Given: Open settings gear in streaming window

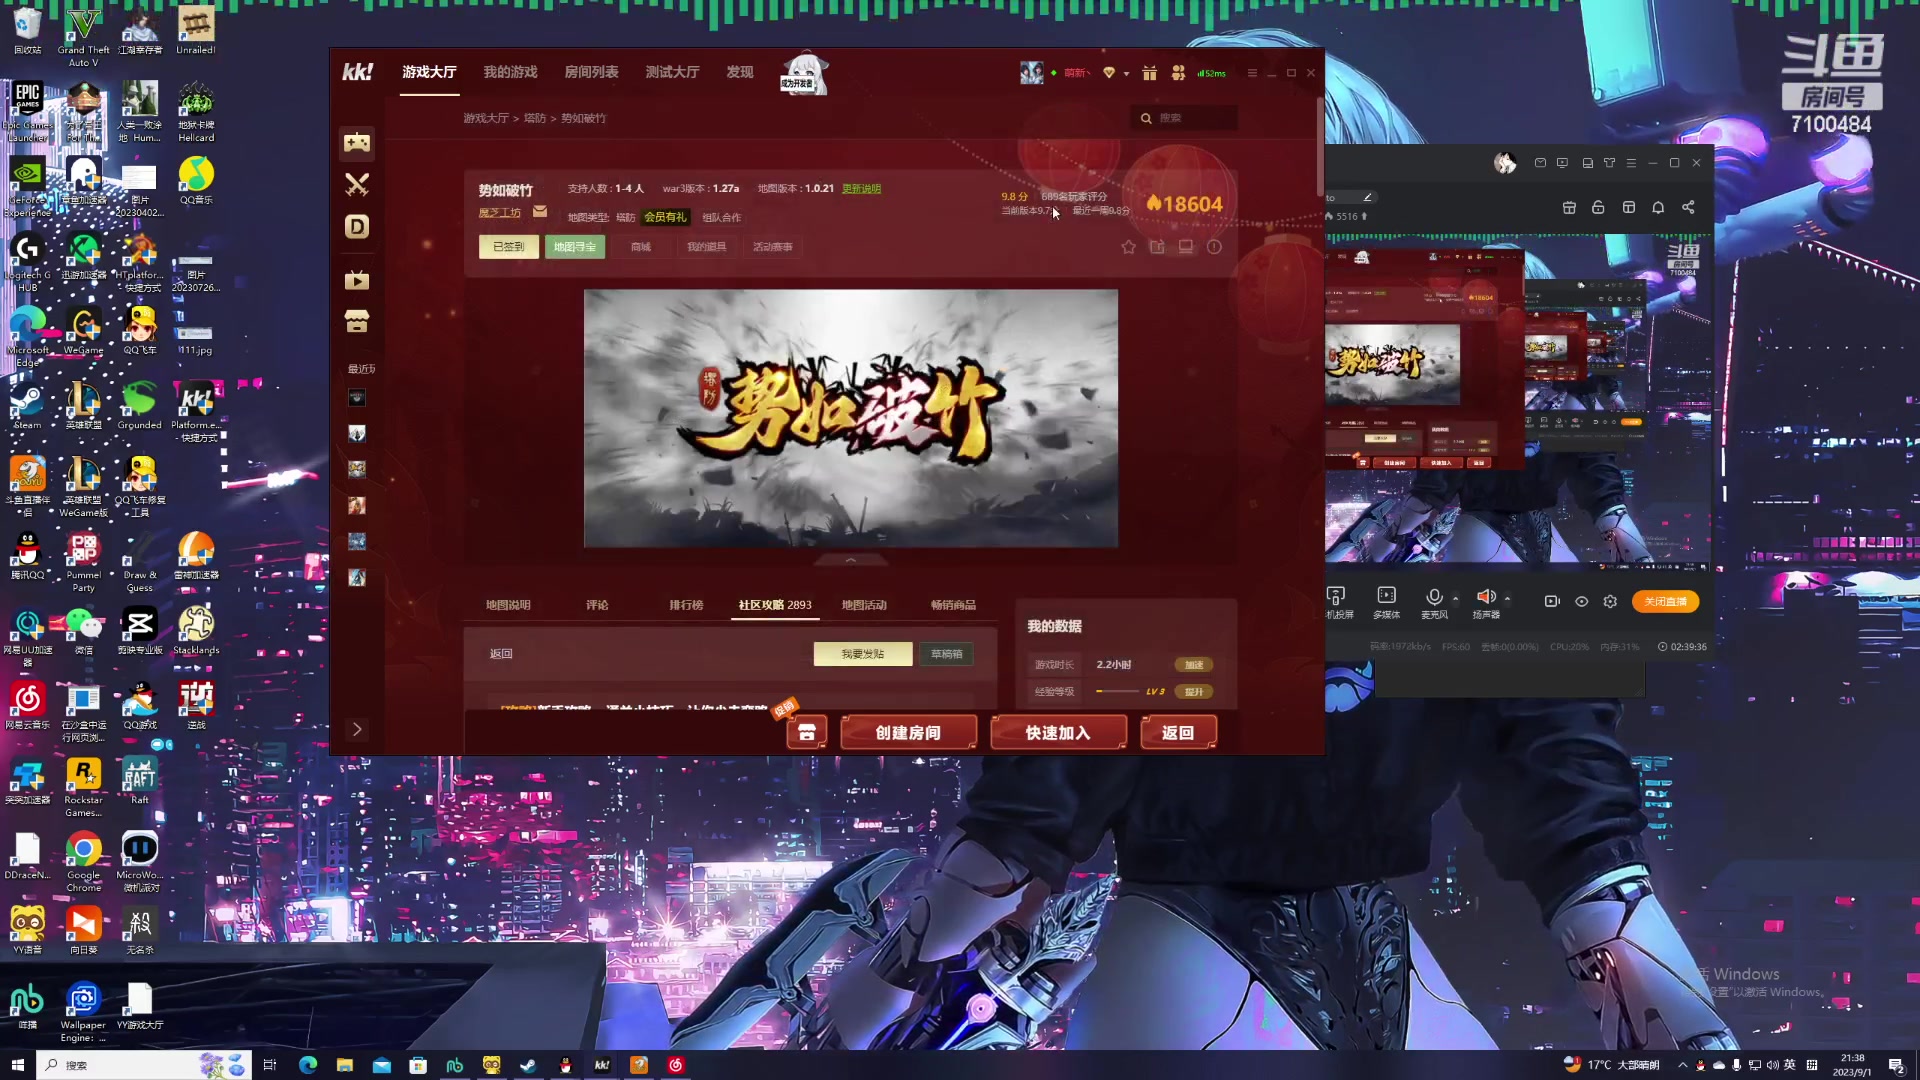Looking at the screenshot, I should click(x=1610, y=602).
